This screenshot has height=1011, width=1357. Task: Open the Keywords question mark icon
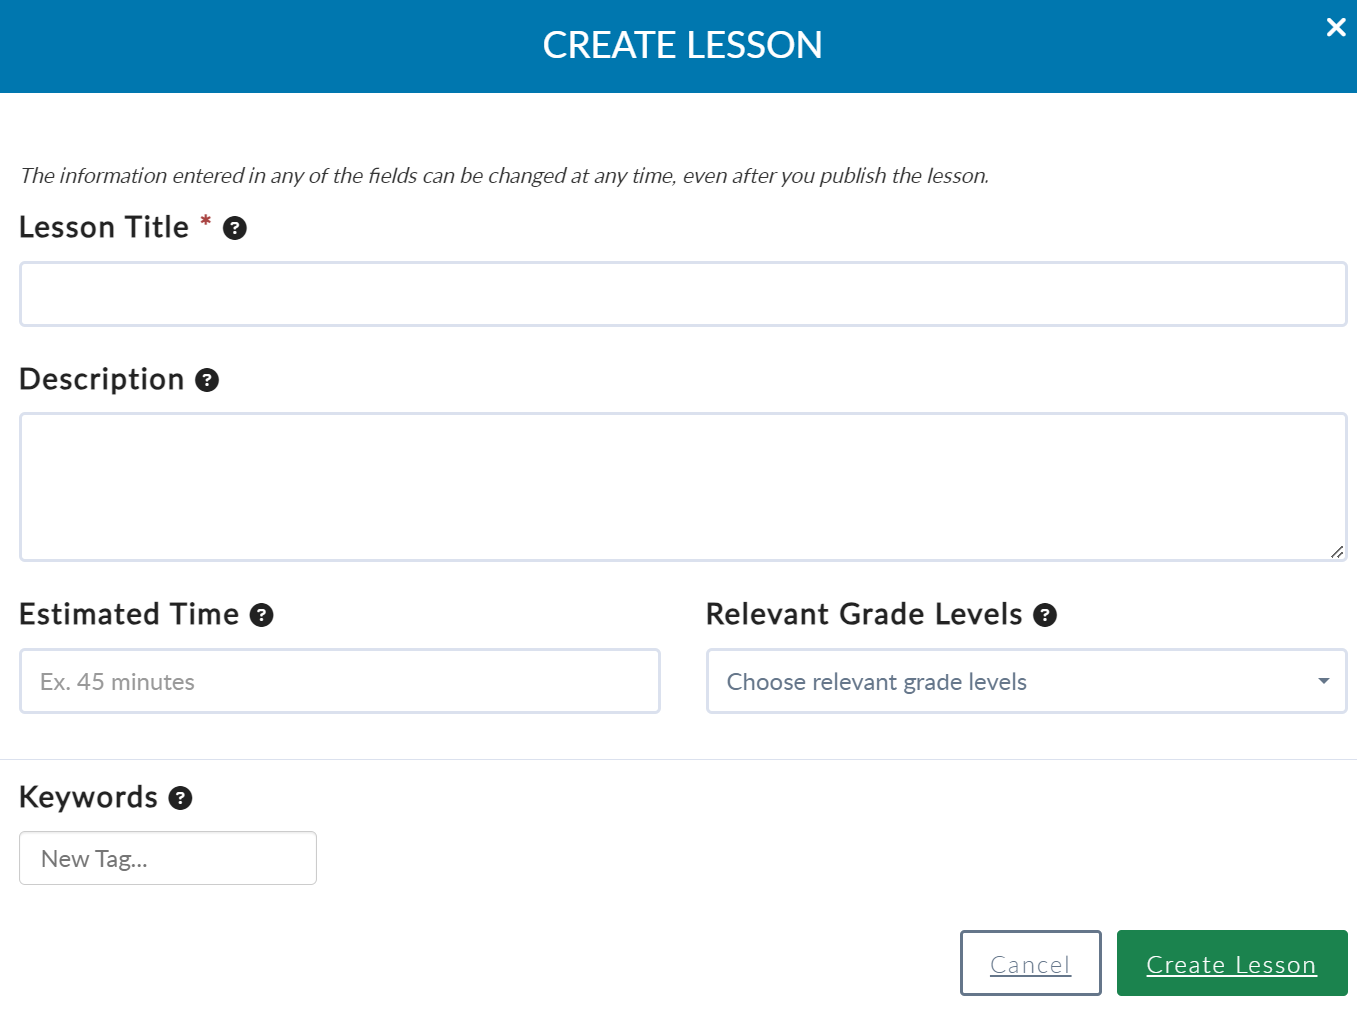[x=180, y=798]
